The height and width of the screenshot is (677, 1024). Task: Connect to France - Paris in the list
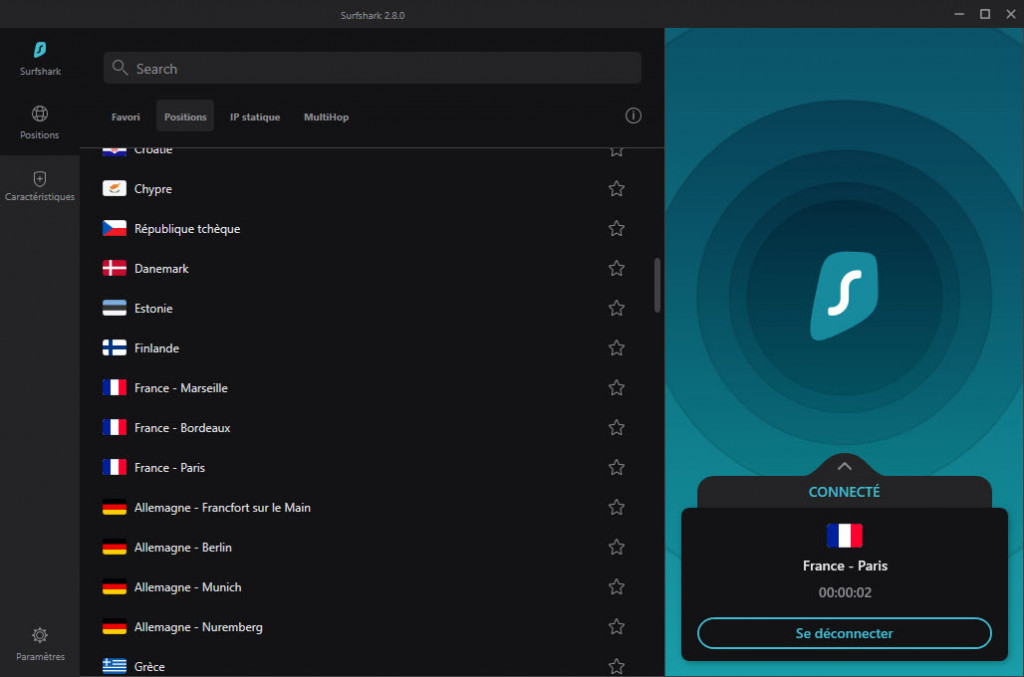click(x=170, y=467)
